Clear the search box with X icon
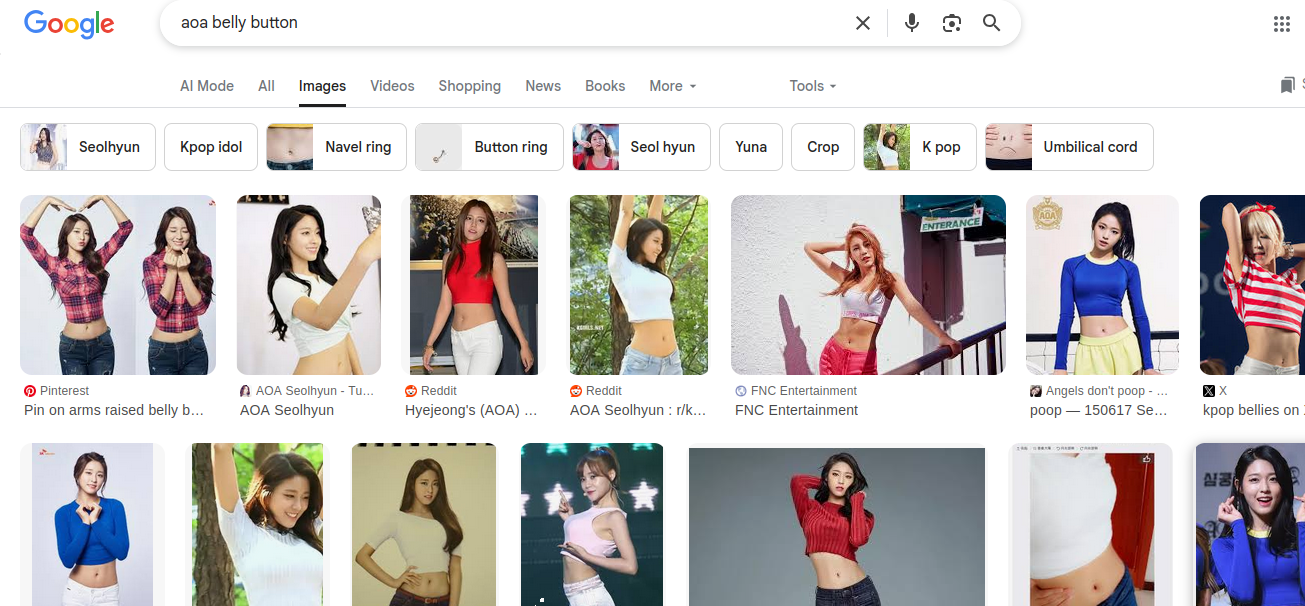Image resolution: width=1305 pixels, height=606 pixels. pyautogui.click(x=863, y=23)
